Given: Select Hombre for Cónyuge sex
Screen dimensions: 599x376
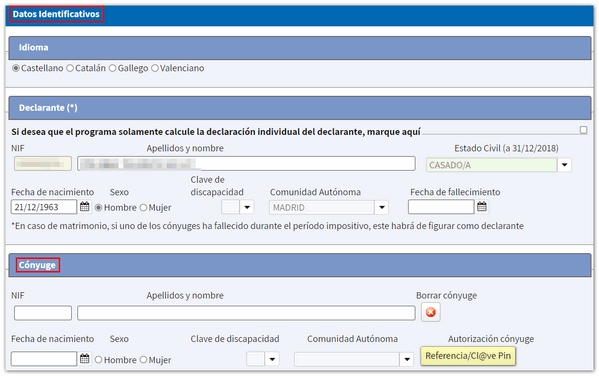Looking at the screenshot, I should coord(99,360).
